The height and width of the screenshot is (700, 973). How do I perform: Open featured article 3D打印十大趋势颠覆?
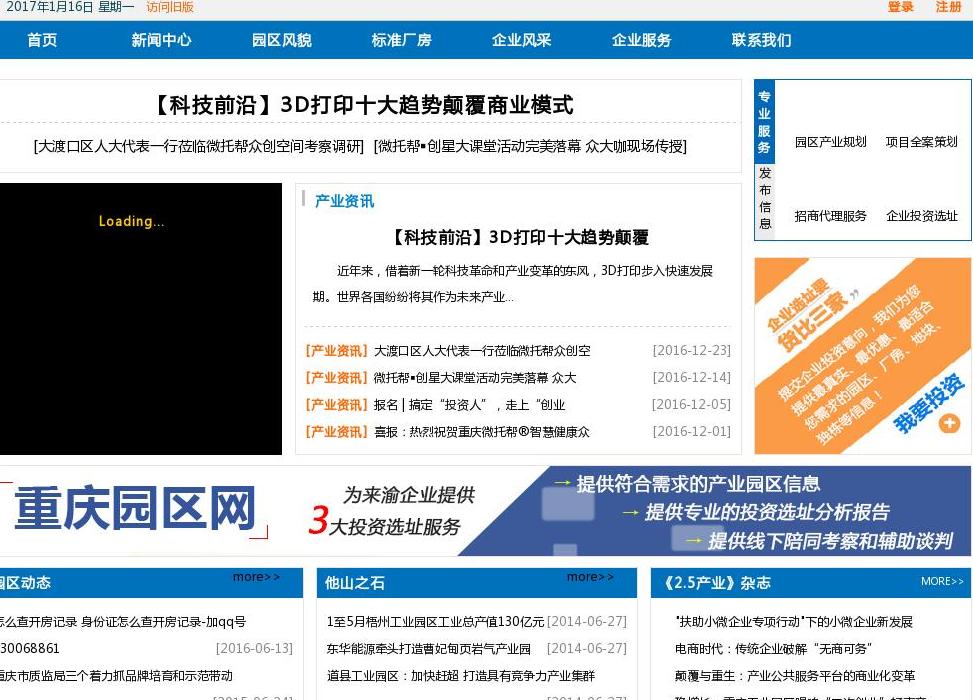point(519,237)
